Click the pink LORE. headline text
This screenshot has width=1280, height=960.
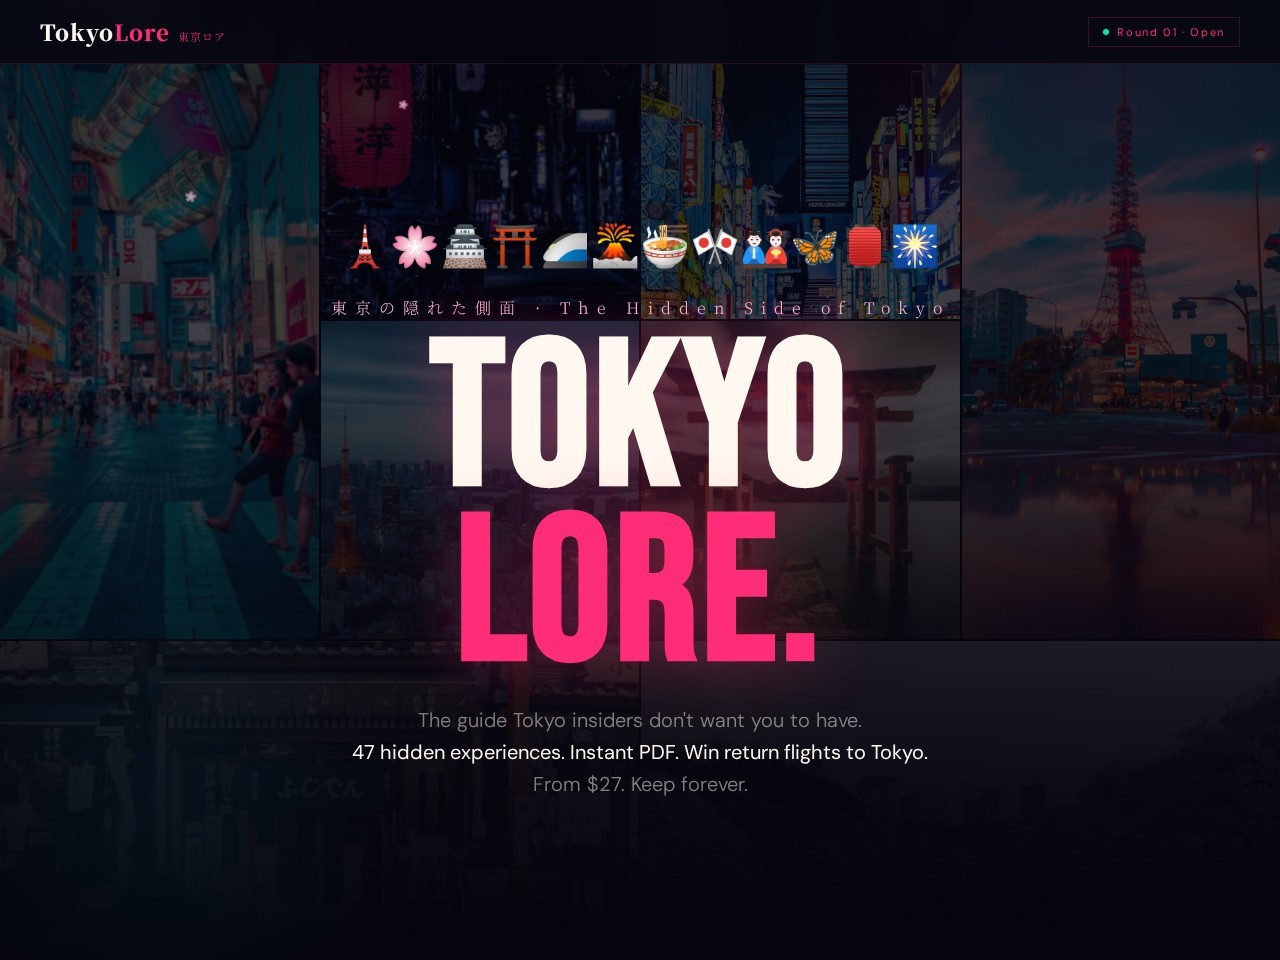[637, 586]
